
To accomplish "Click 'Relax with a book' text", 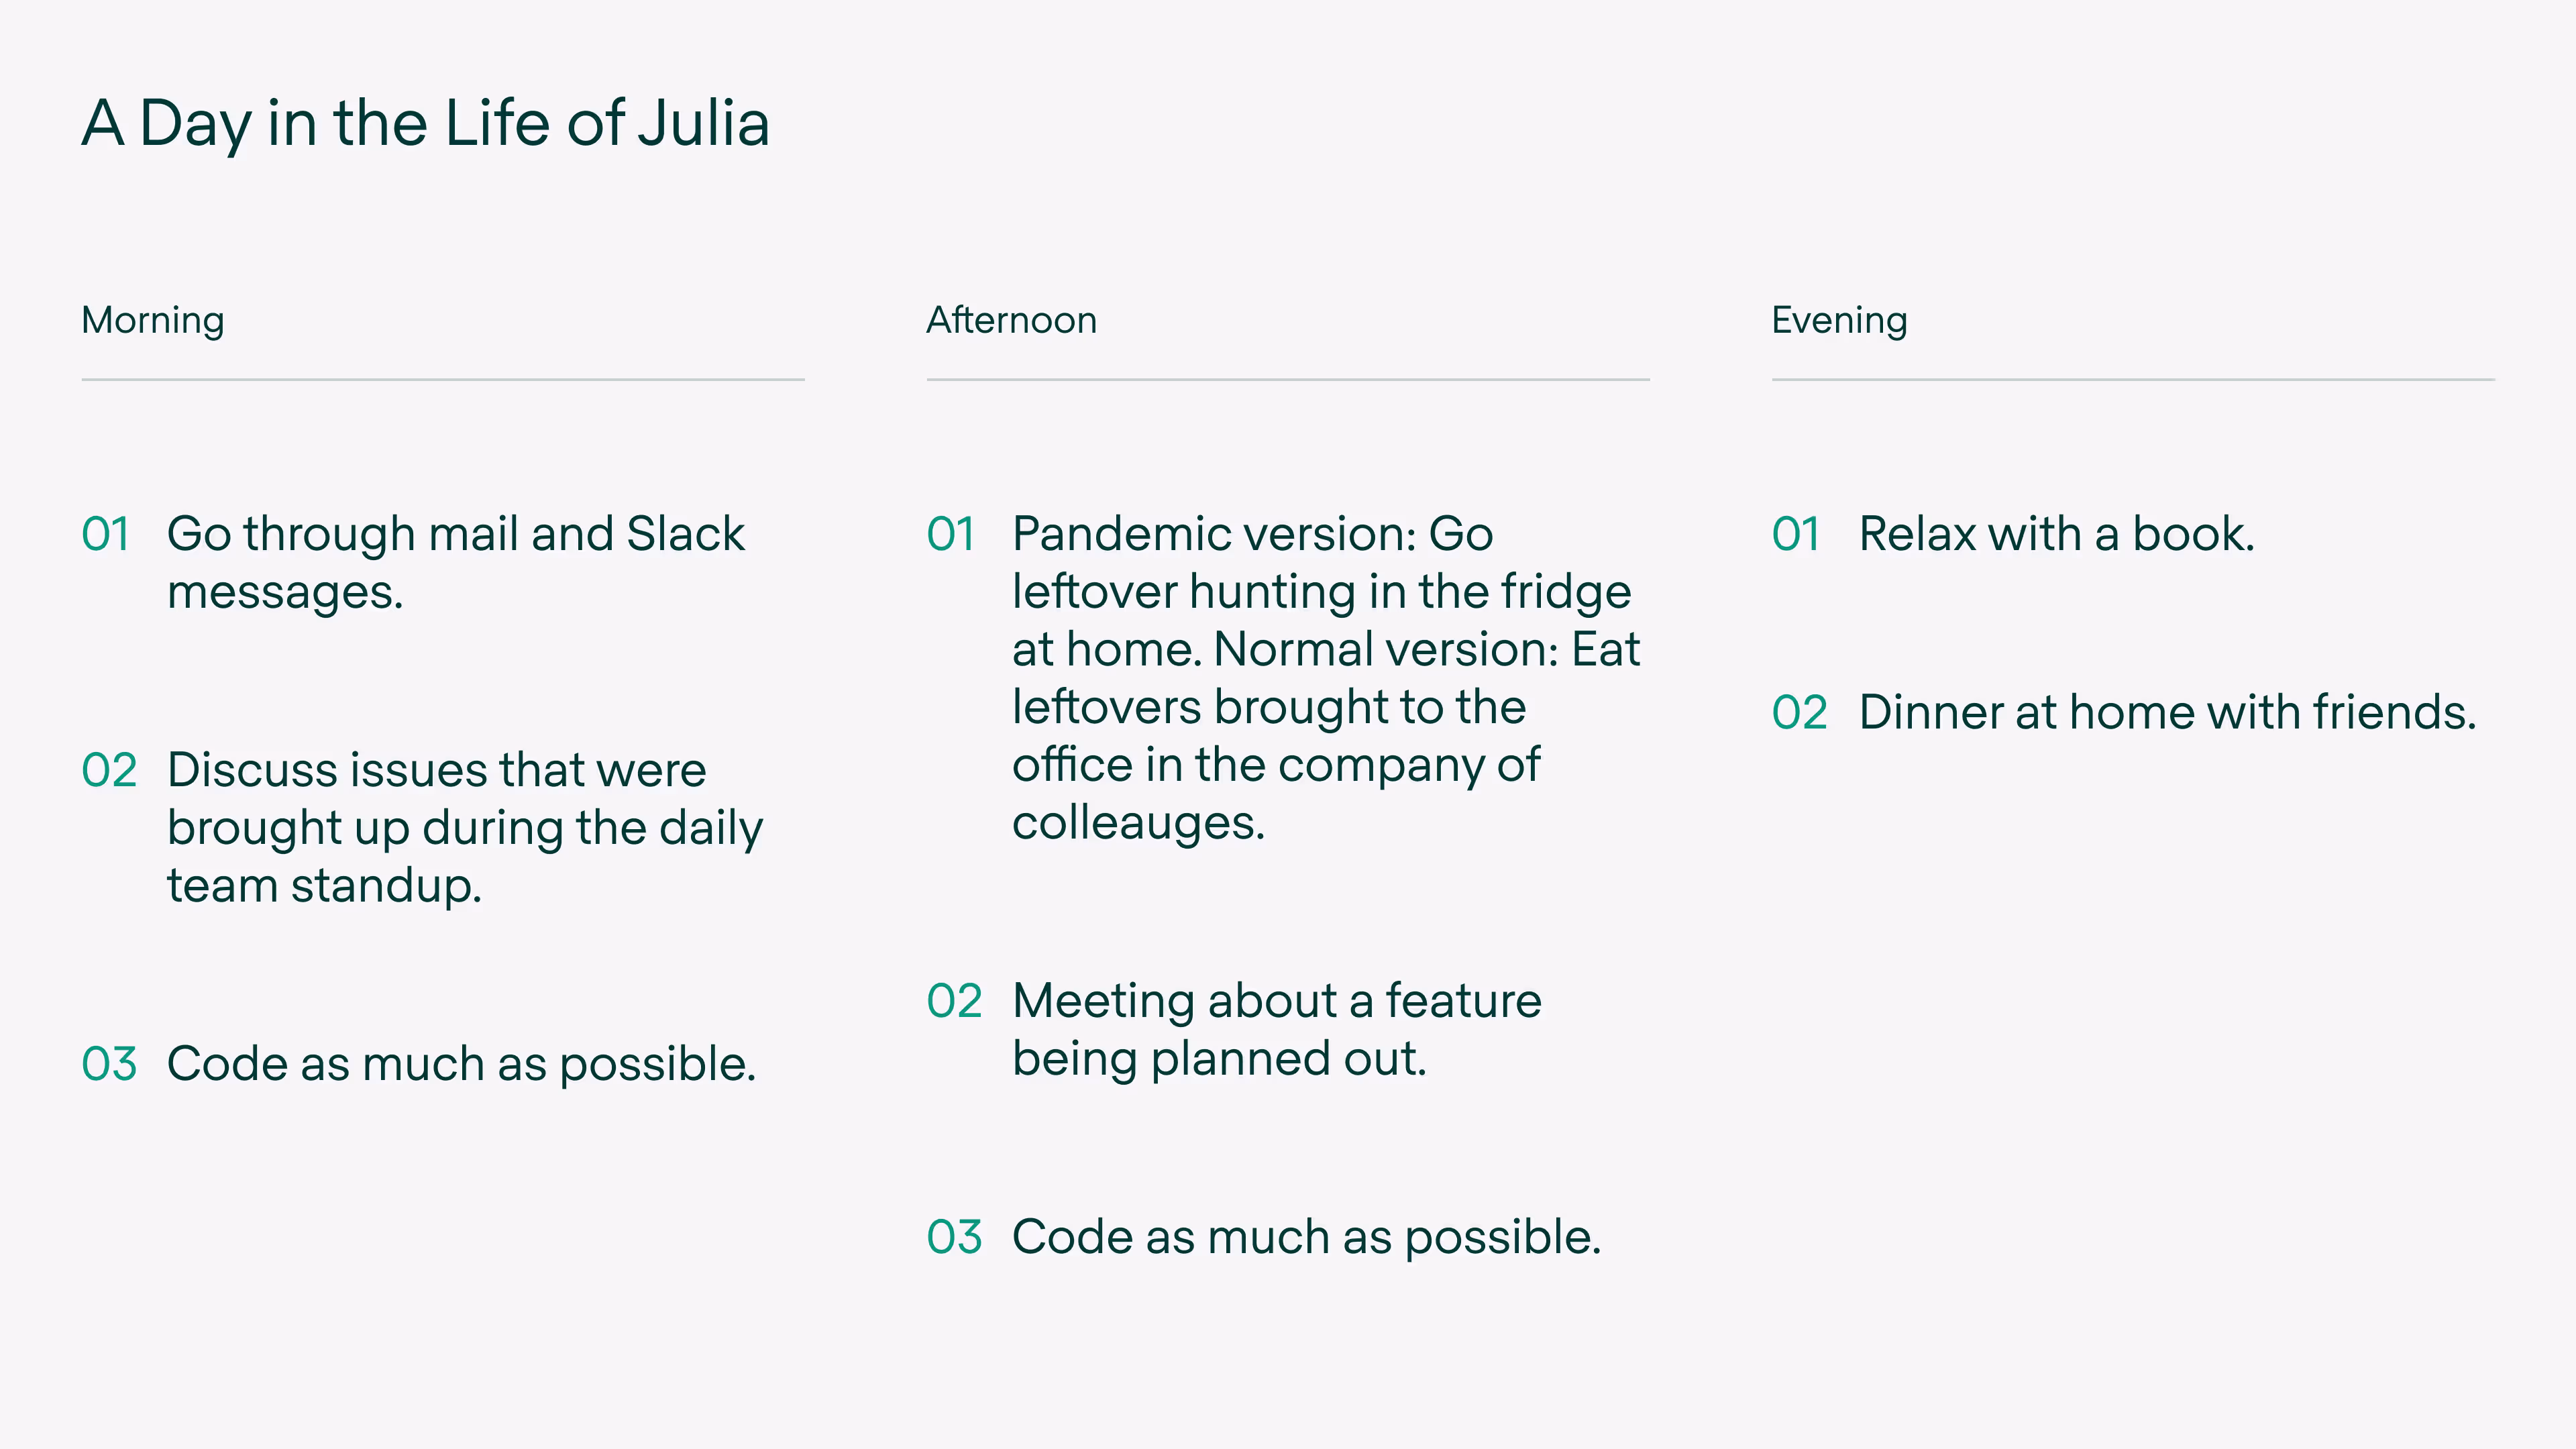I will (2056, 534).
